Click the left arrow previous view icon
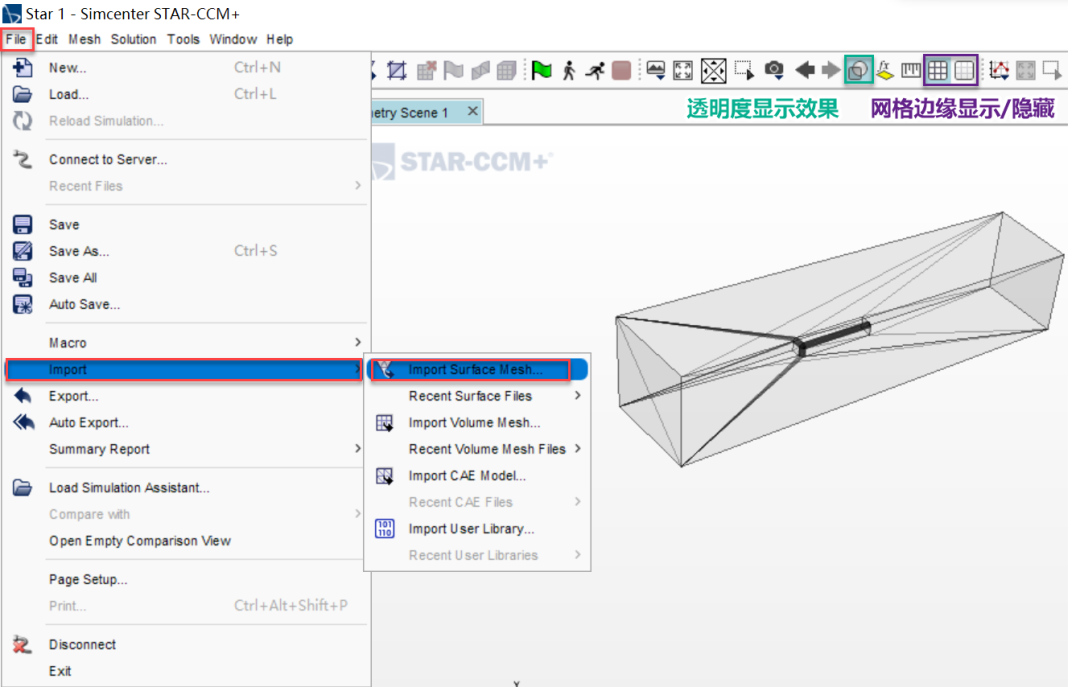 pos(804,70)
